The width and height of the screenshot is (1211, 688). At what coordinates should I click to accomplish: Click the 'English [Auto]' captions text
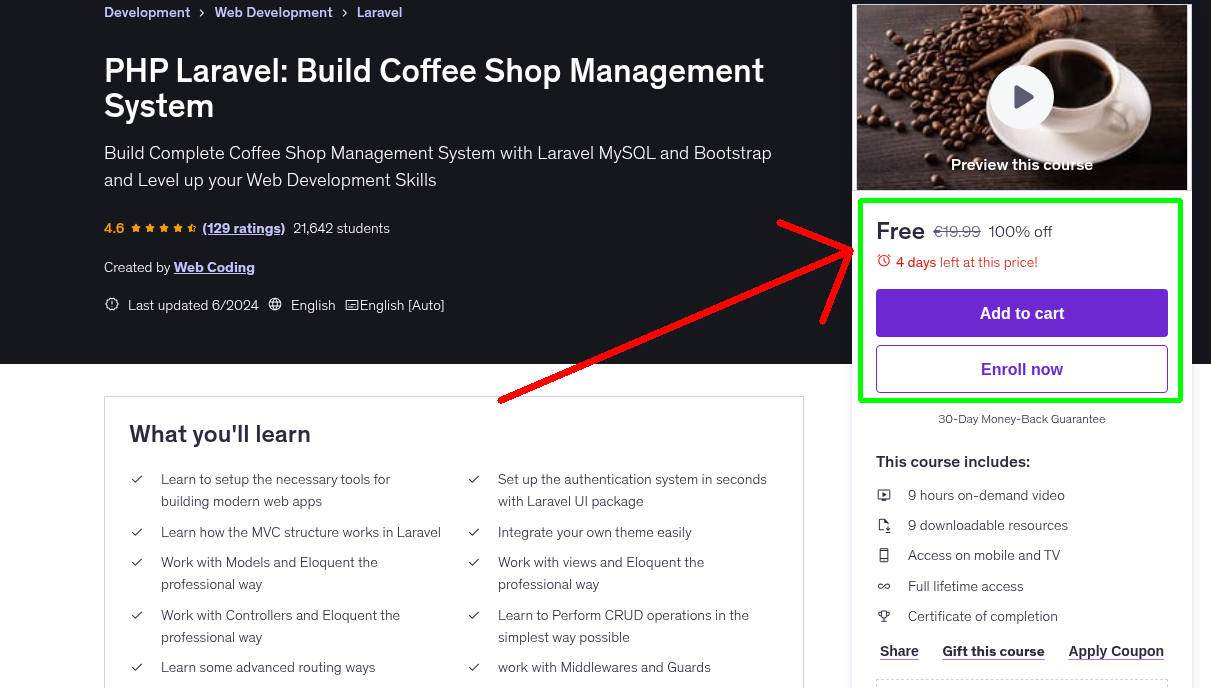[402, 305]
